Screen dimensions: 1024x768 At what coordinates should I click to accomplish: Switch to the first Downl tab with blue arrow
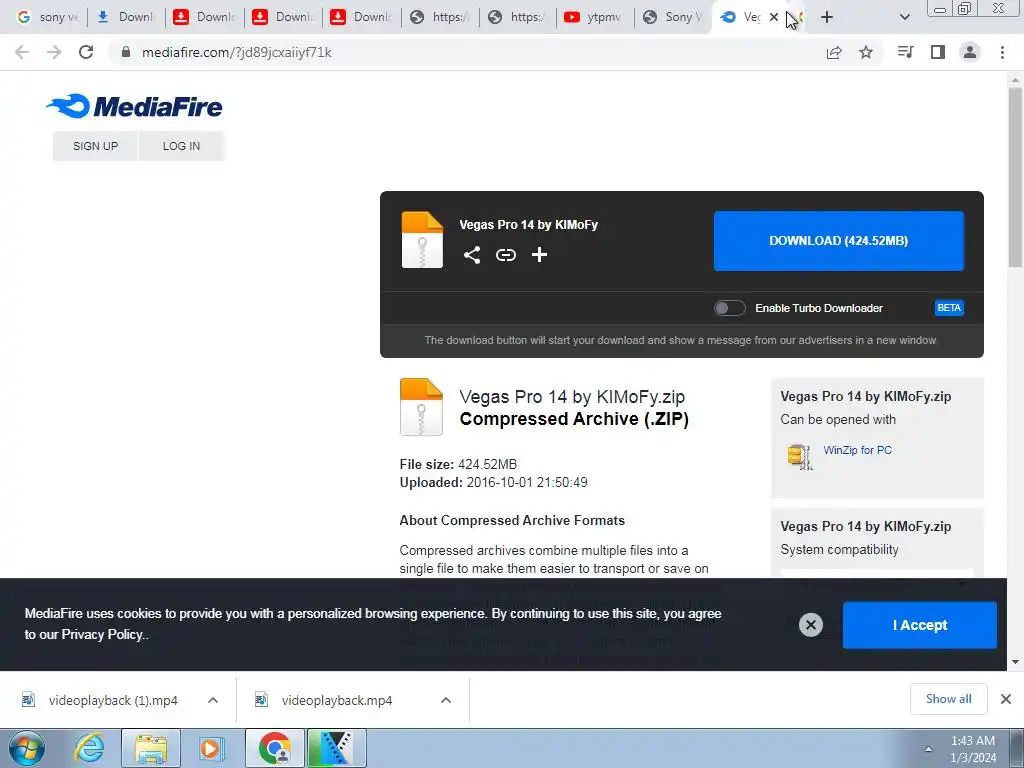pos(125,17)
